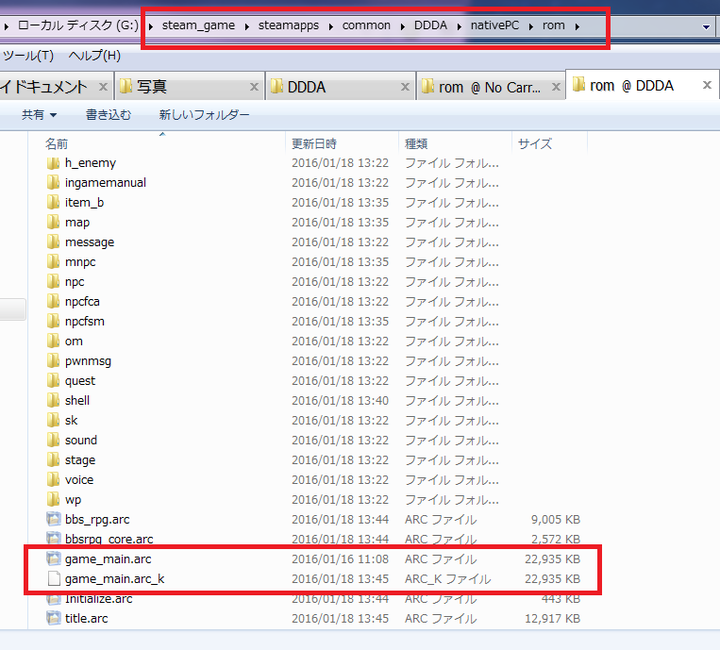This screenshot has width=720, height=650.
Task: Switch to the 写真 tab
Action: click(189, 87)
